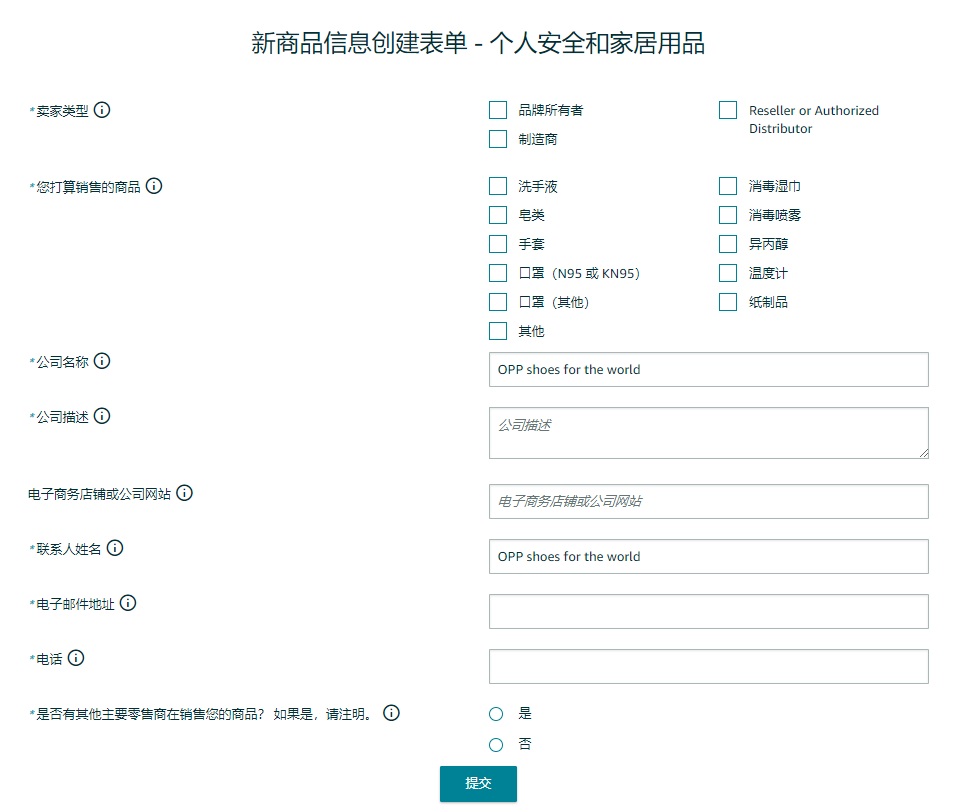Click the 电子商务店铺或公司网站 info icon

click(184, 493)
